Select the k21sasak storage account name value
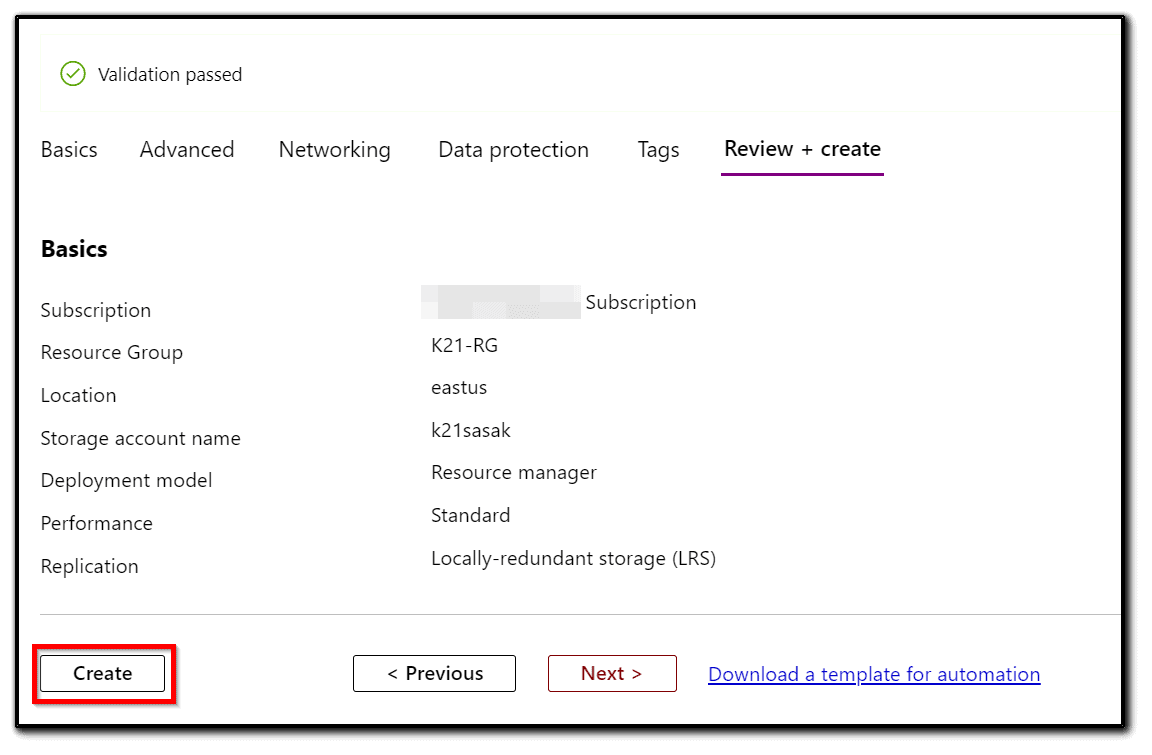The image size is (1152, 755). point(471,431)
